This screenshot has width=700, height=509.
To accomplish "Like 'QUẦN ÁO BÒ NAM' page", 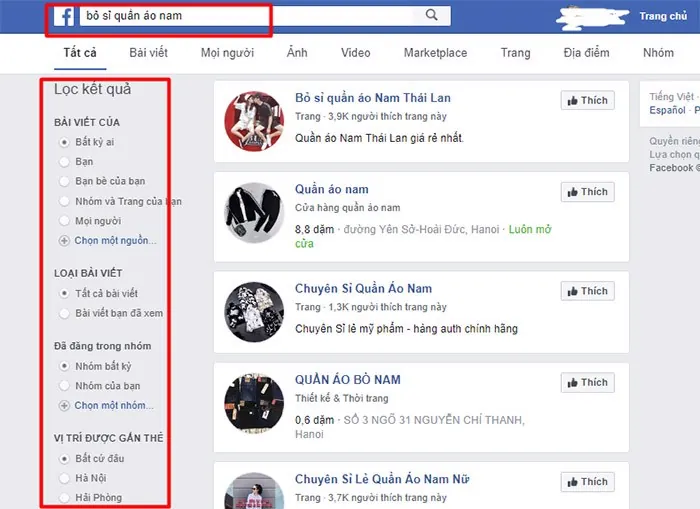I will tap(588, 383).
